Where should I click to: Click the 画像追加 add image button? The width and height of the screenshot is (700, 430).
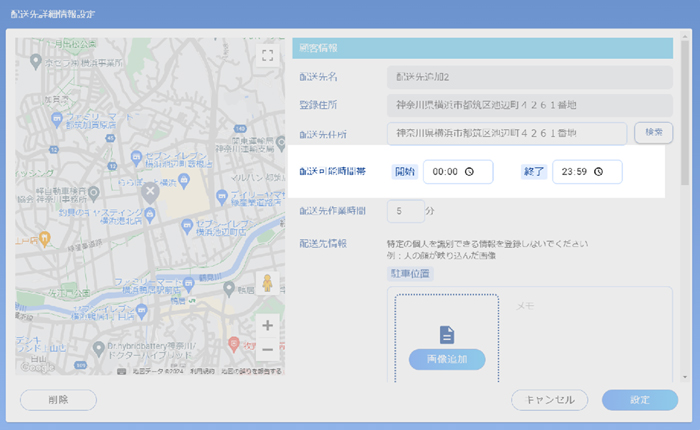(x=447, y=359)
